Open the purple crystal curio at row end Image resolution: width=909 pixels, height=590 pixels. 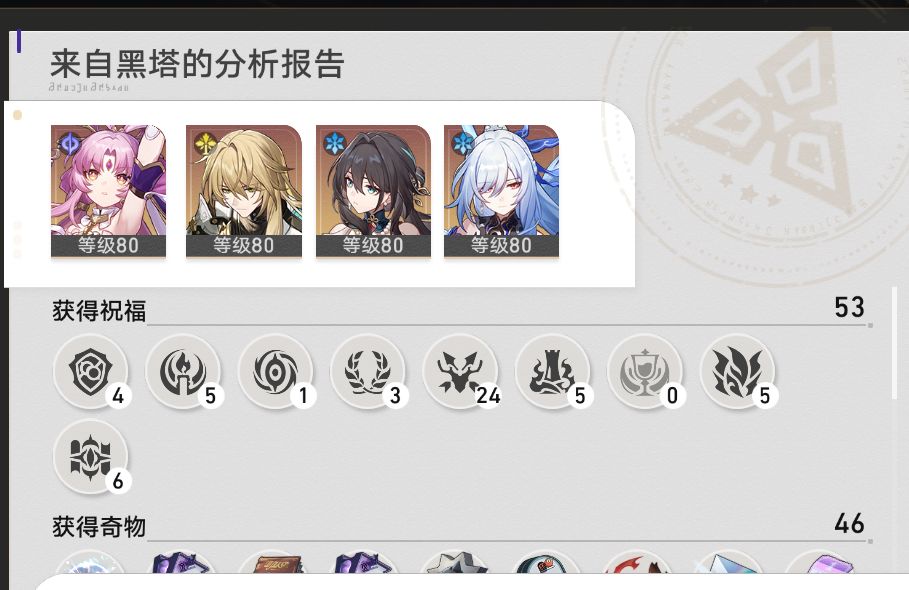coord(820,563)
